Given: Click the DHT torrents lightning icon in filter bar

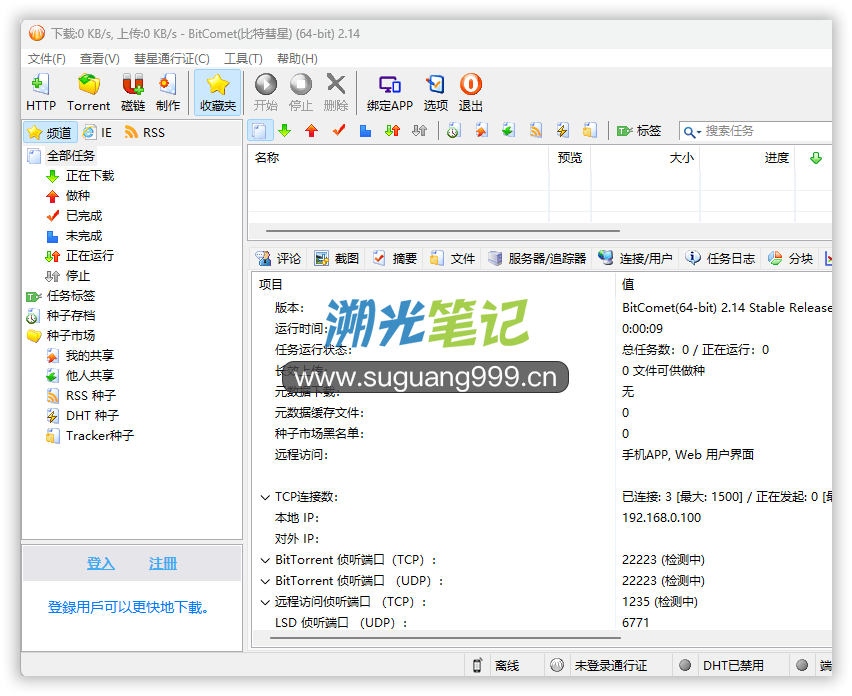Looking at the screenshot, I should (x=562, y=130).
